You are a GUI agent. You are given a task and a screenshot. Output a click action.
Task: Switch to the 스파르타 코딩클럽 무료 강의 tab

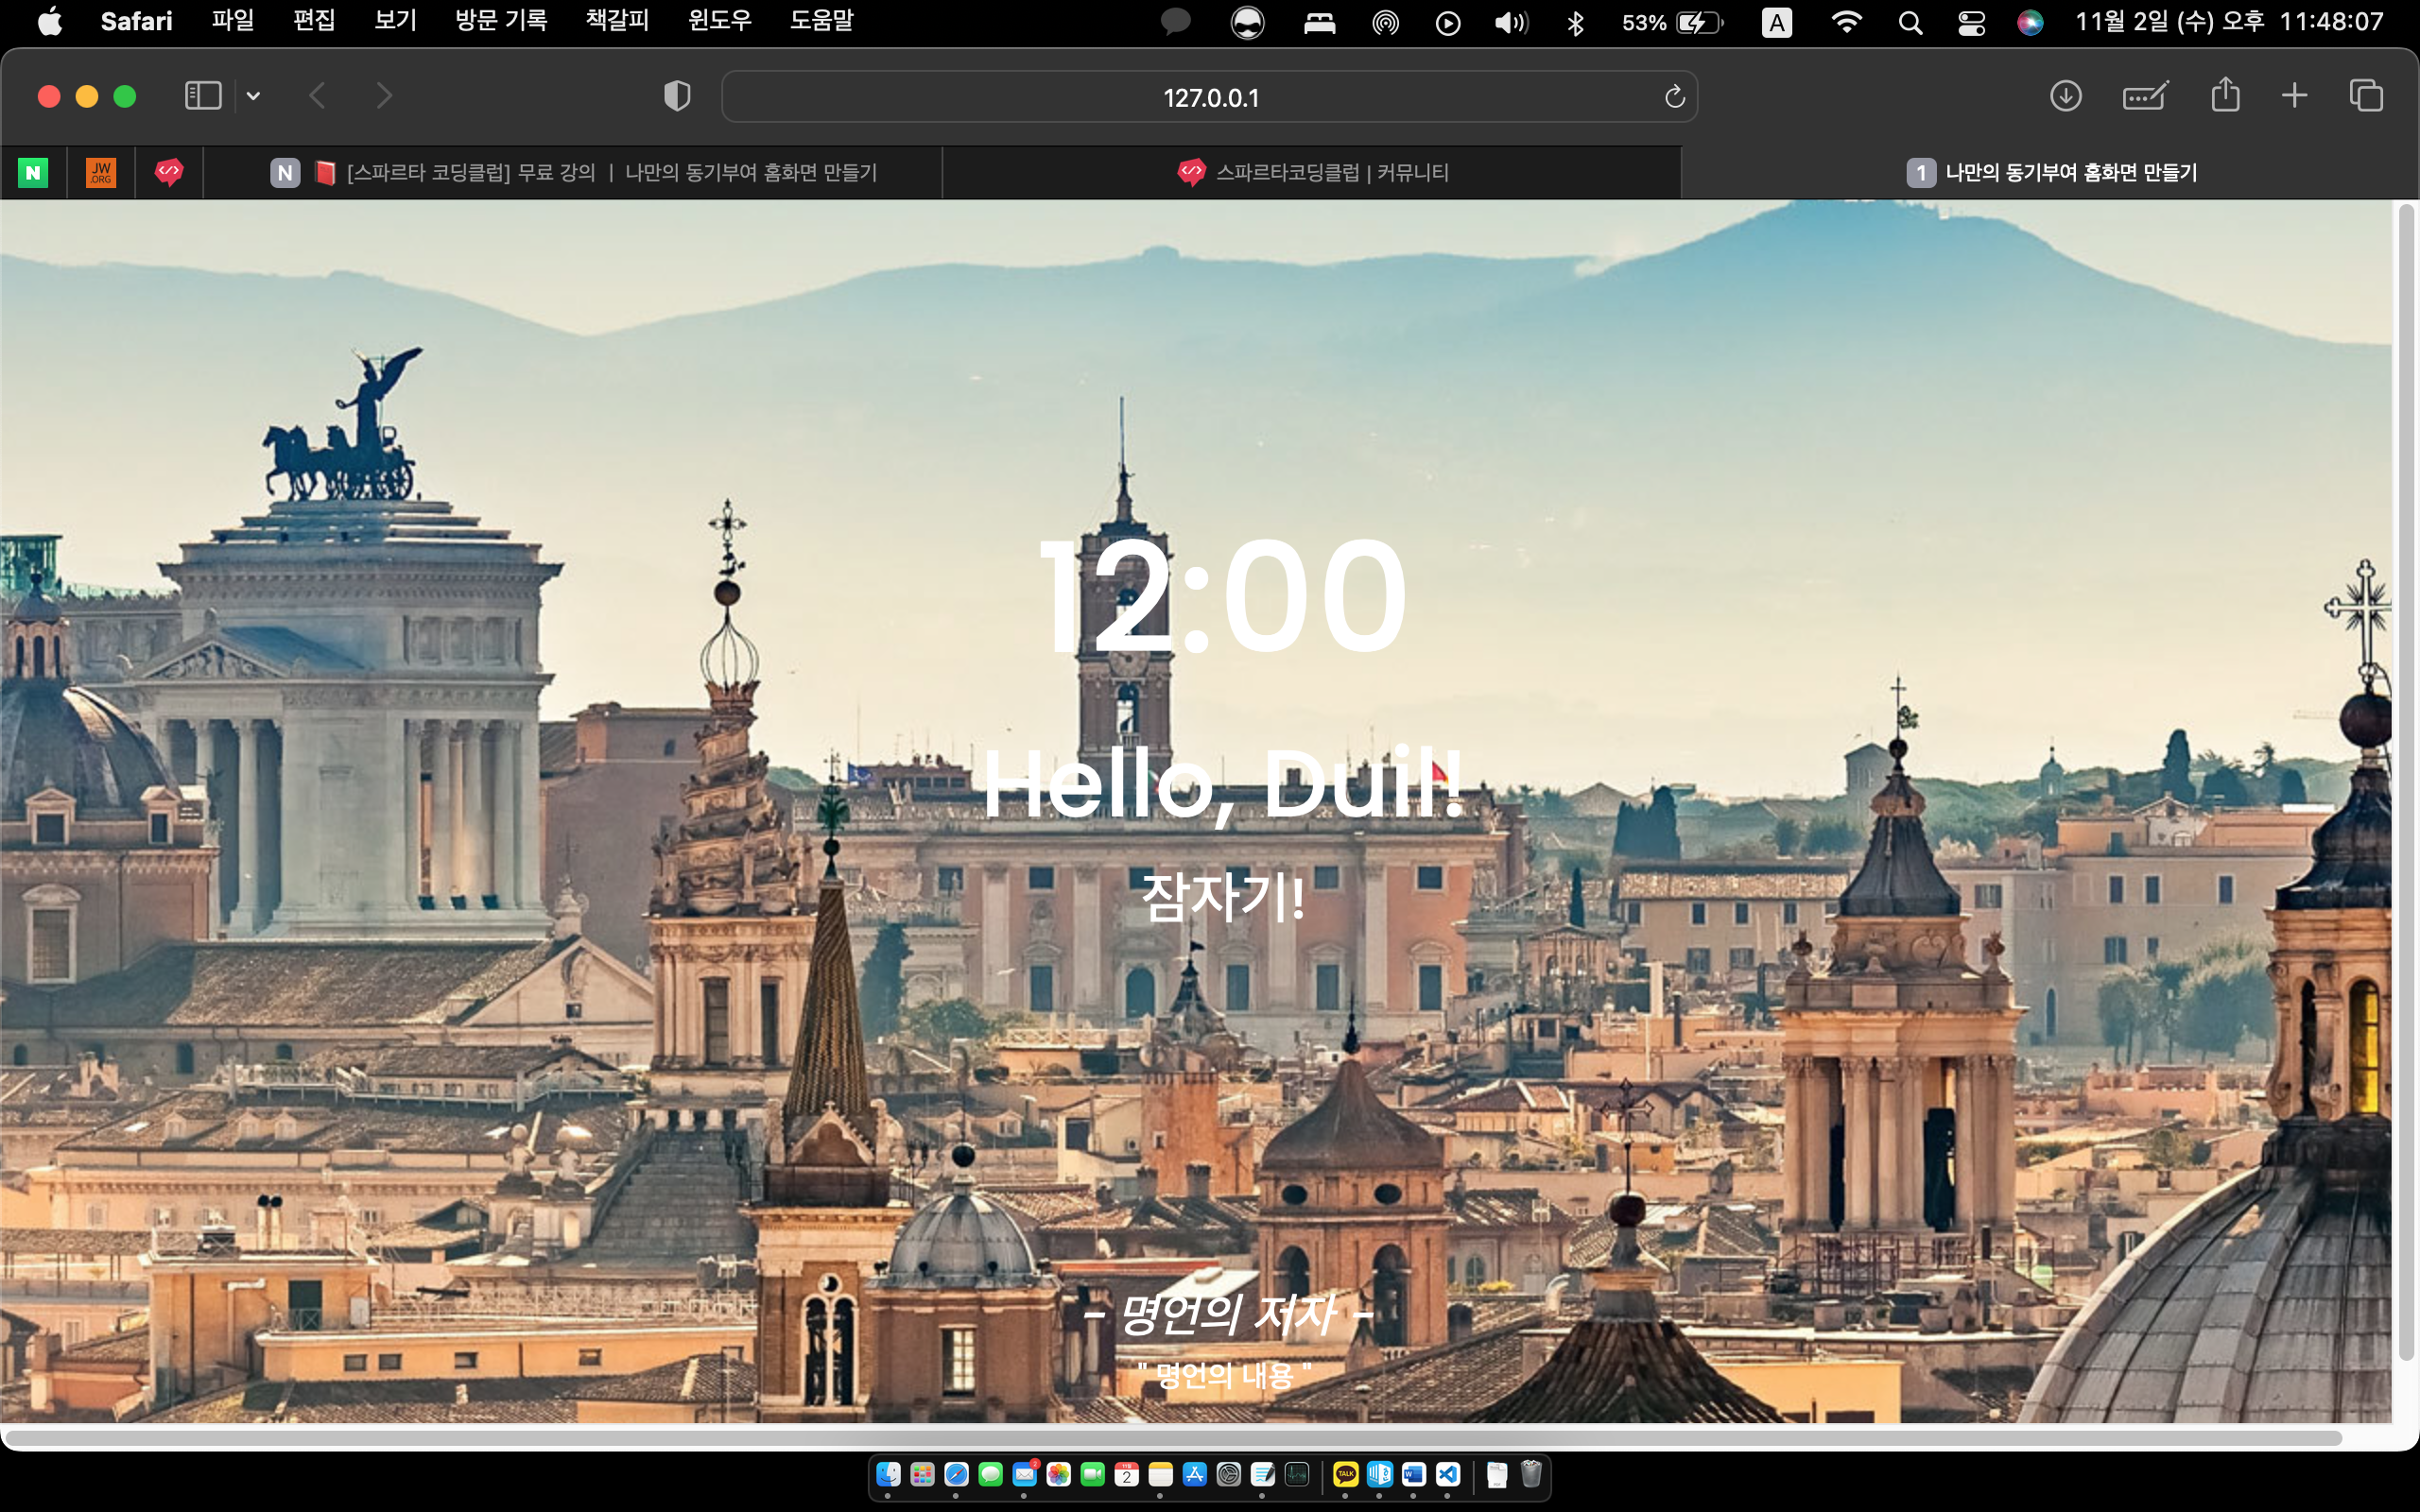[x=573, y=173]
